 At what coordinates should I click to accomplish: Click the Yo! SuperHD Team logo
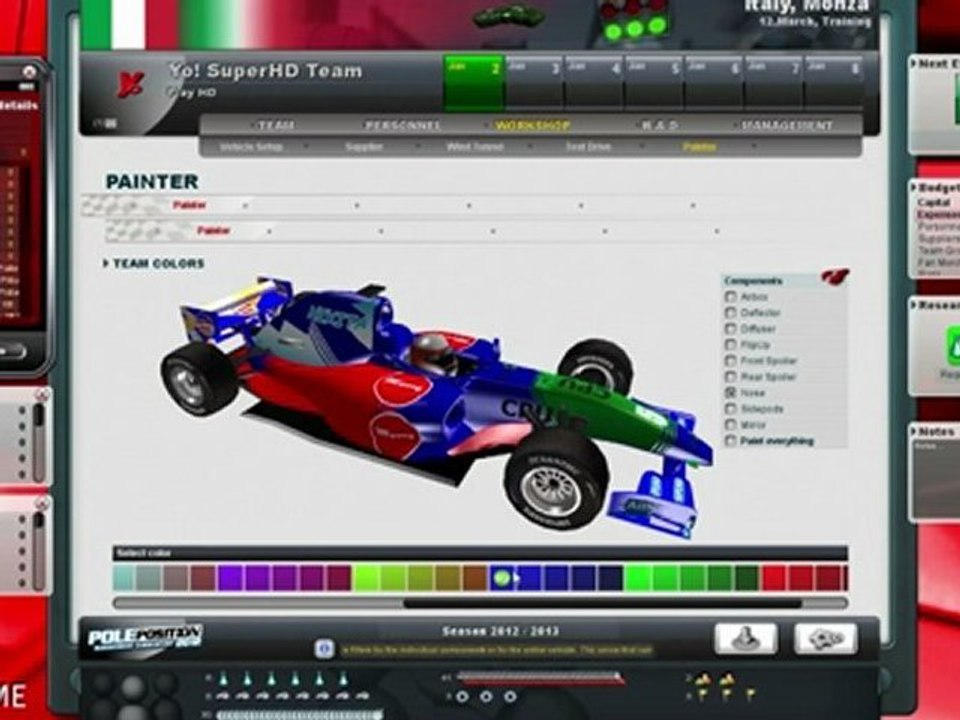[131, 83]
